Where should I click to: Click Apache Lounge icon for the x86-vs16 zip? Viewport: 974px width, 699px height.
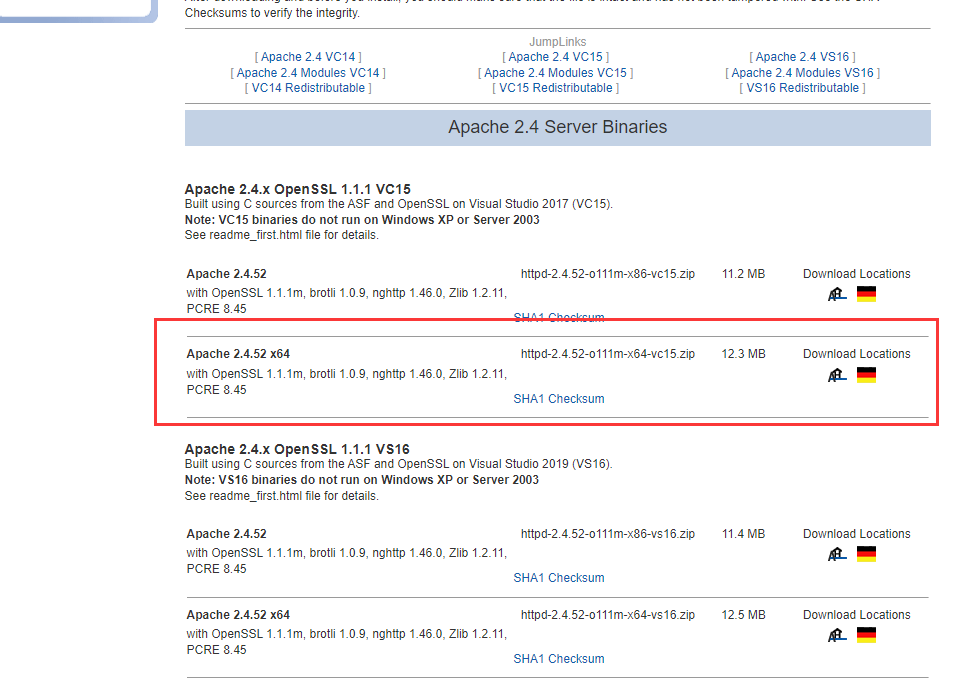click(x=837, y=554)
